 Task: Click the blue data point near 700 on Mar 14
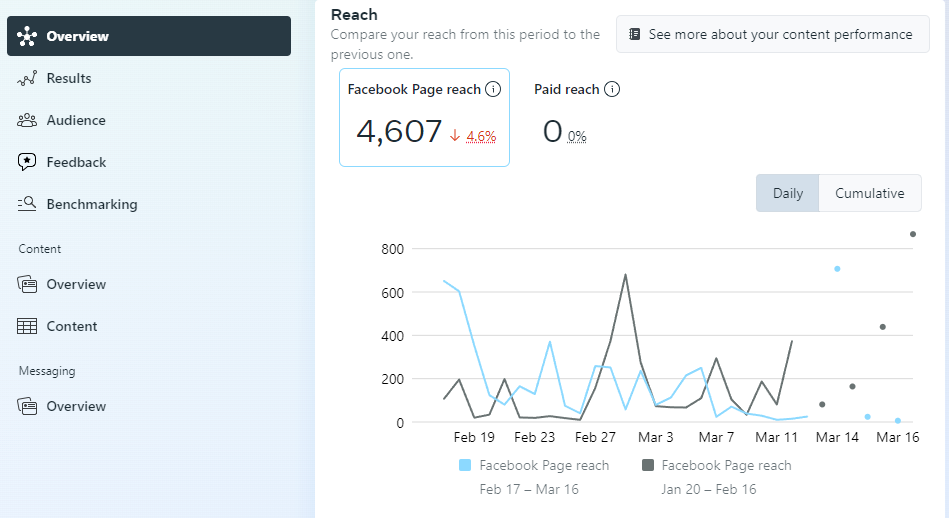click(837, 269)
